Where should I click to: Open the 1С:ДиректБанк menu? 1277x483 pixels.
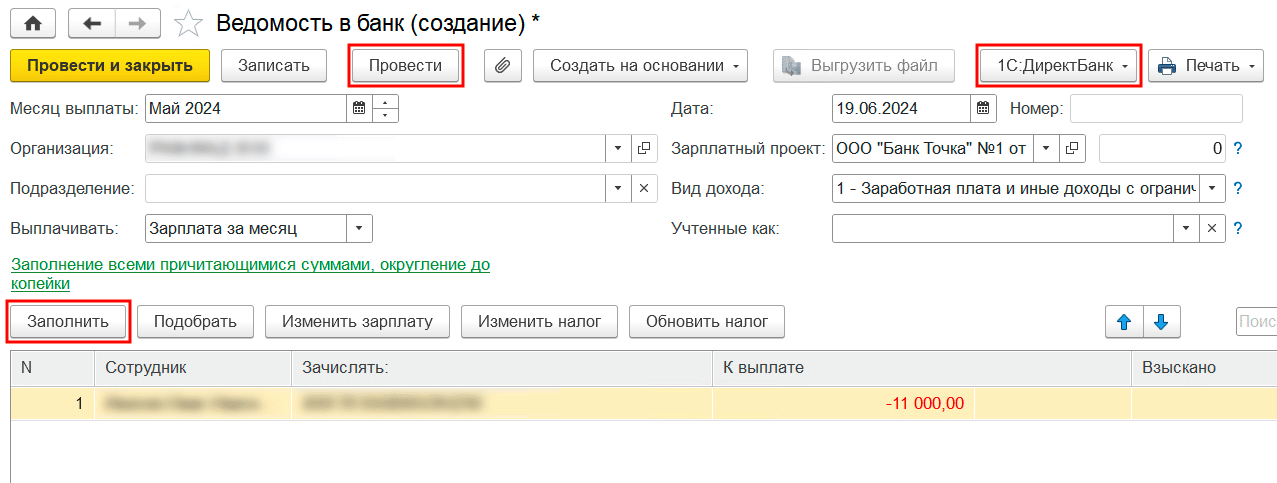coord(1058,66)
